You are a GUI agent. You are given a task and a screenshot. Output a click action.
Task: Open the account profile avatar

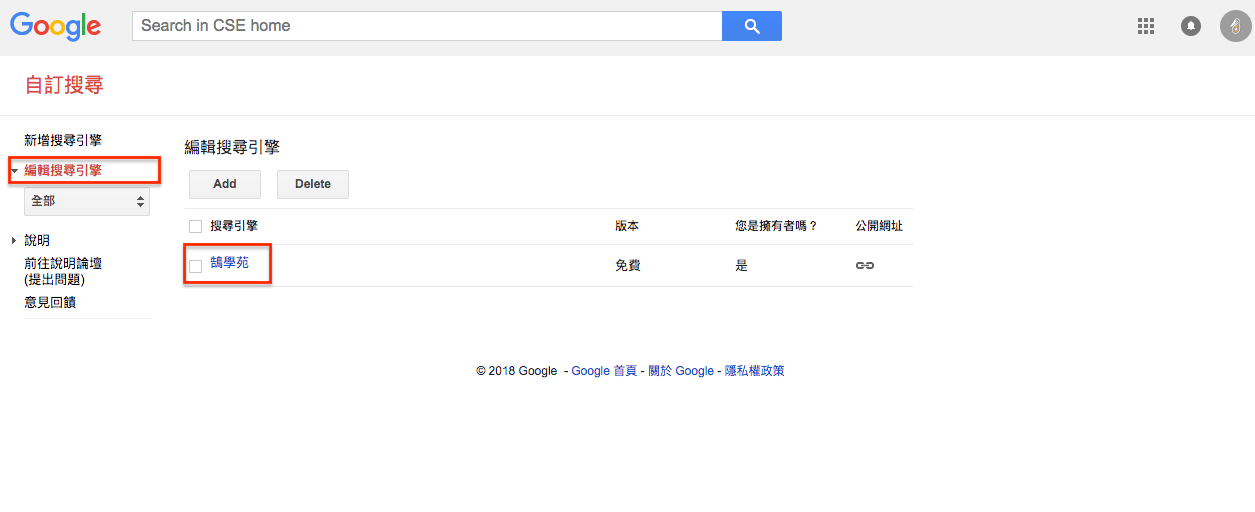coord(1235,26)
